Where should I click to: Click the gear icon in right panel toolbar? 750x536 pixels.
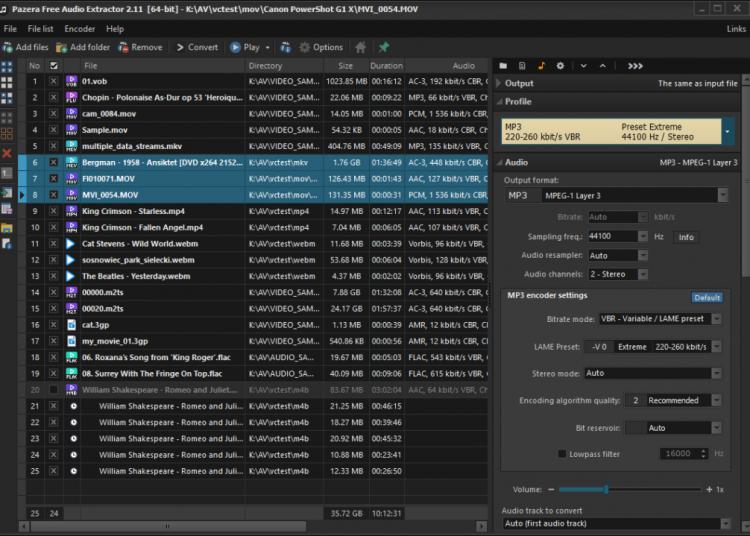pos(560,66)
